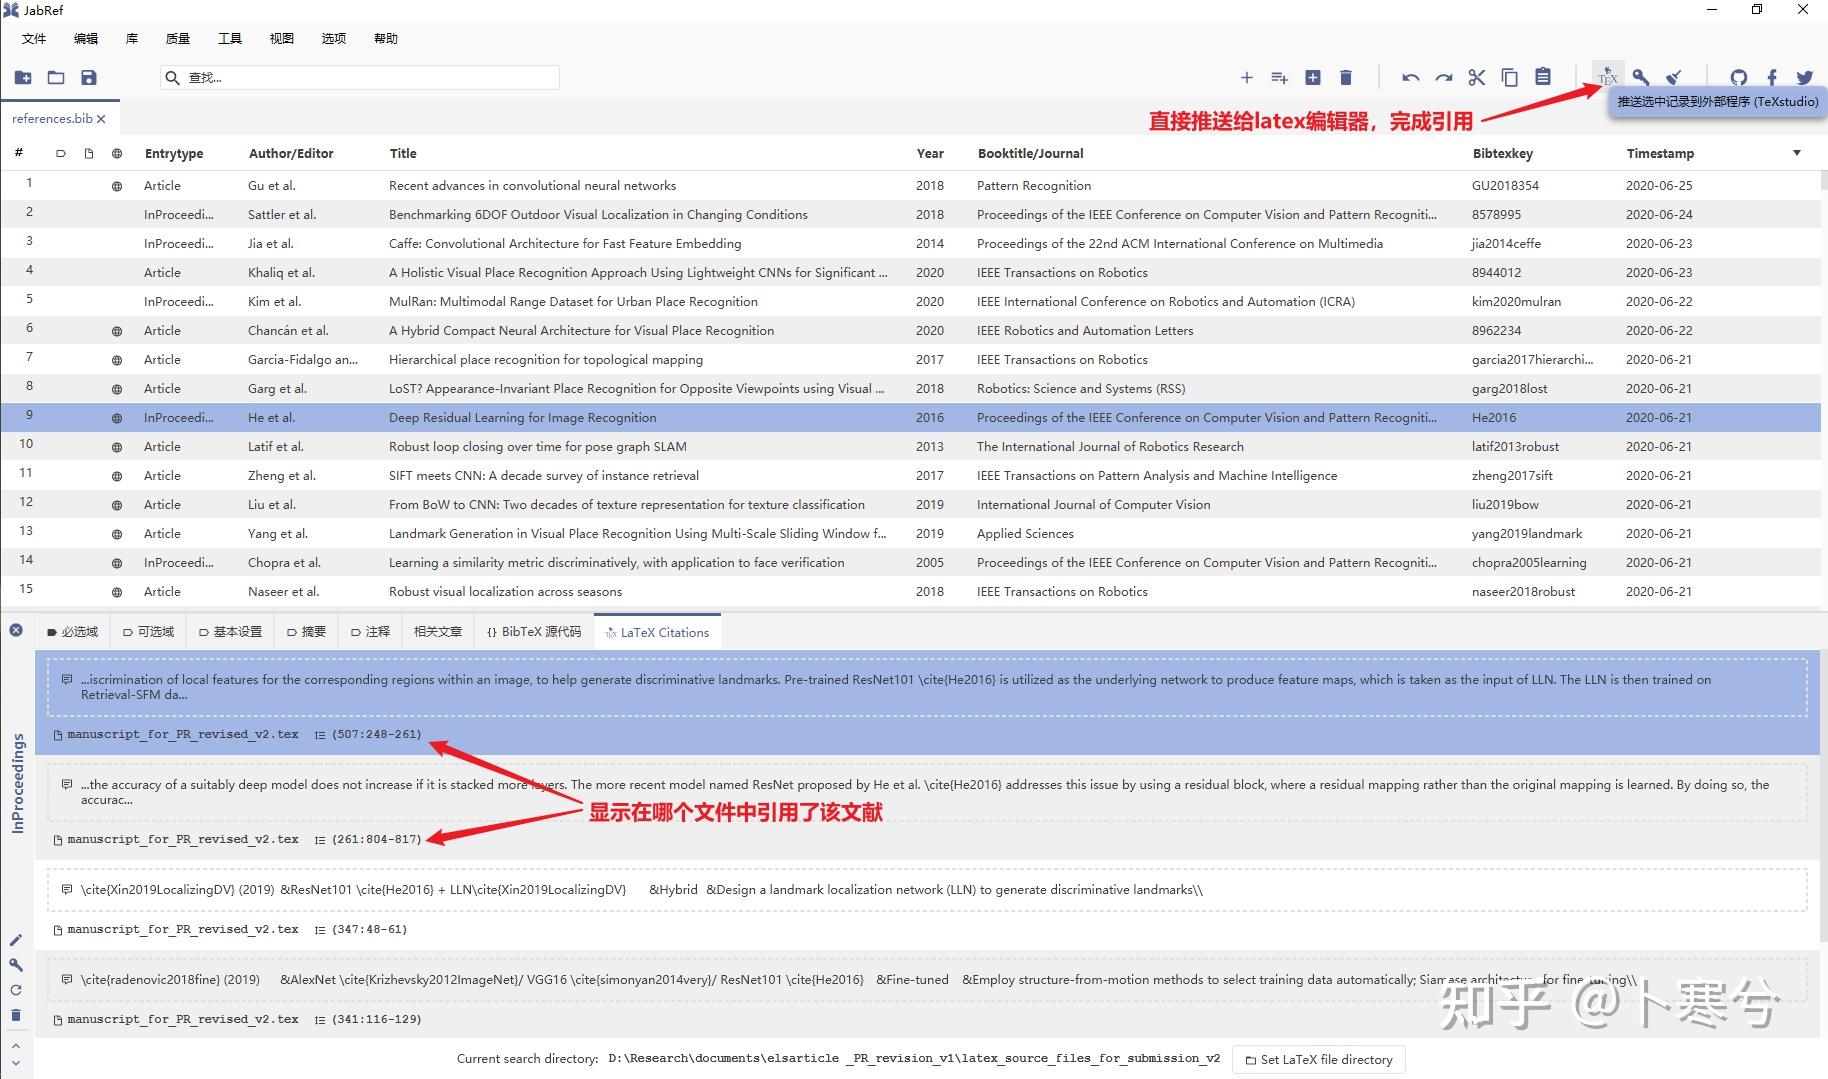Save the library with the disk icon
Image resolution: width=1828 pixels, height=1079 pixels.
coord(89,77)
